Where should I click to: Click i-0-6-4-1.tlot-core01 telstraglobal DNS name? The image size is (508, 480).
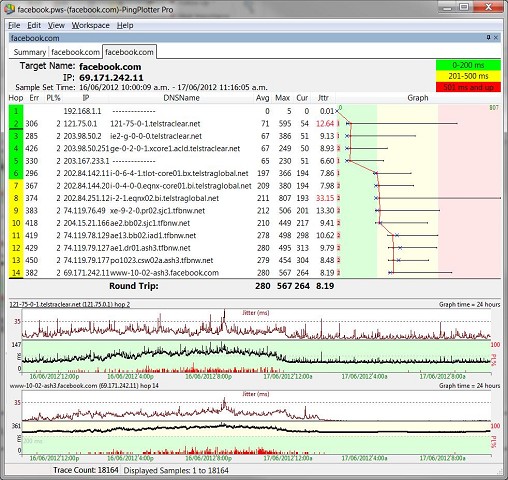(179, 173)
